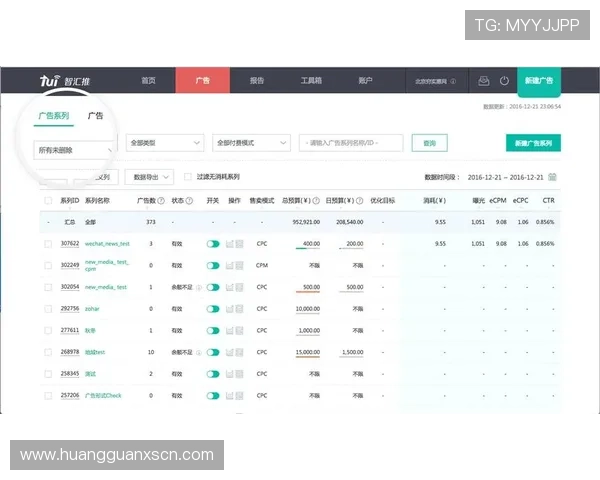Screen dimensions: 600x480
Task: Click total budget bar 15,000.00 for row 268978
Action: tap(308, 353)
